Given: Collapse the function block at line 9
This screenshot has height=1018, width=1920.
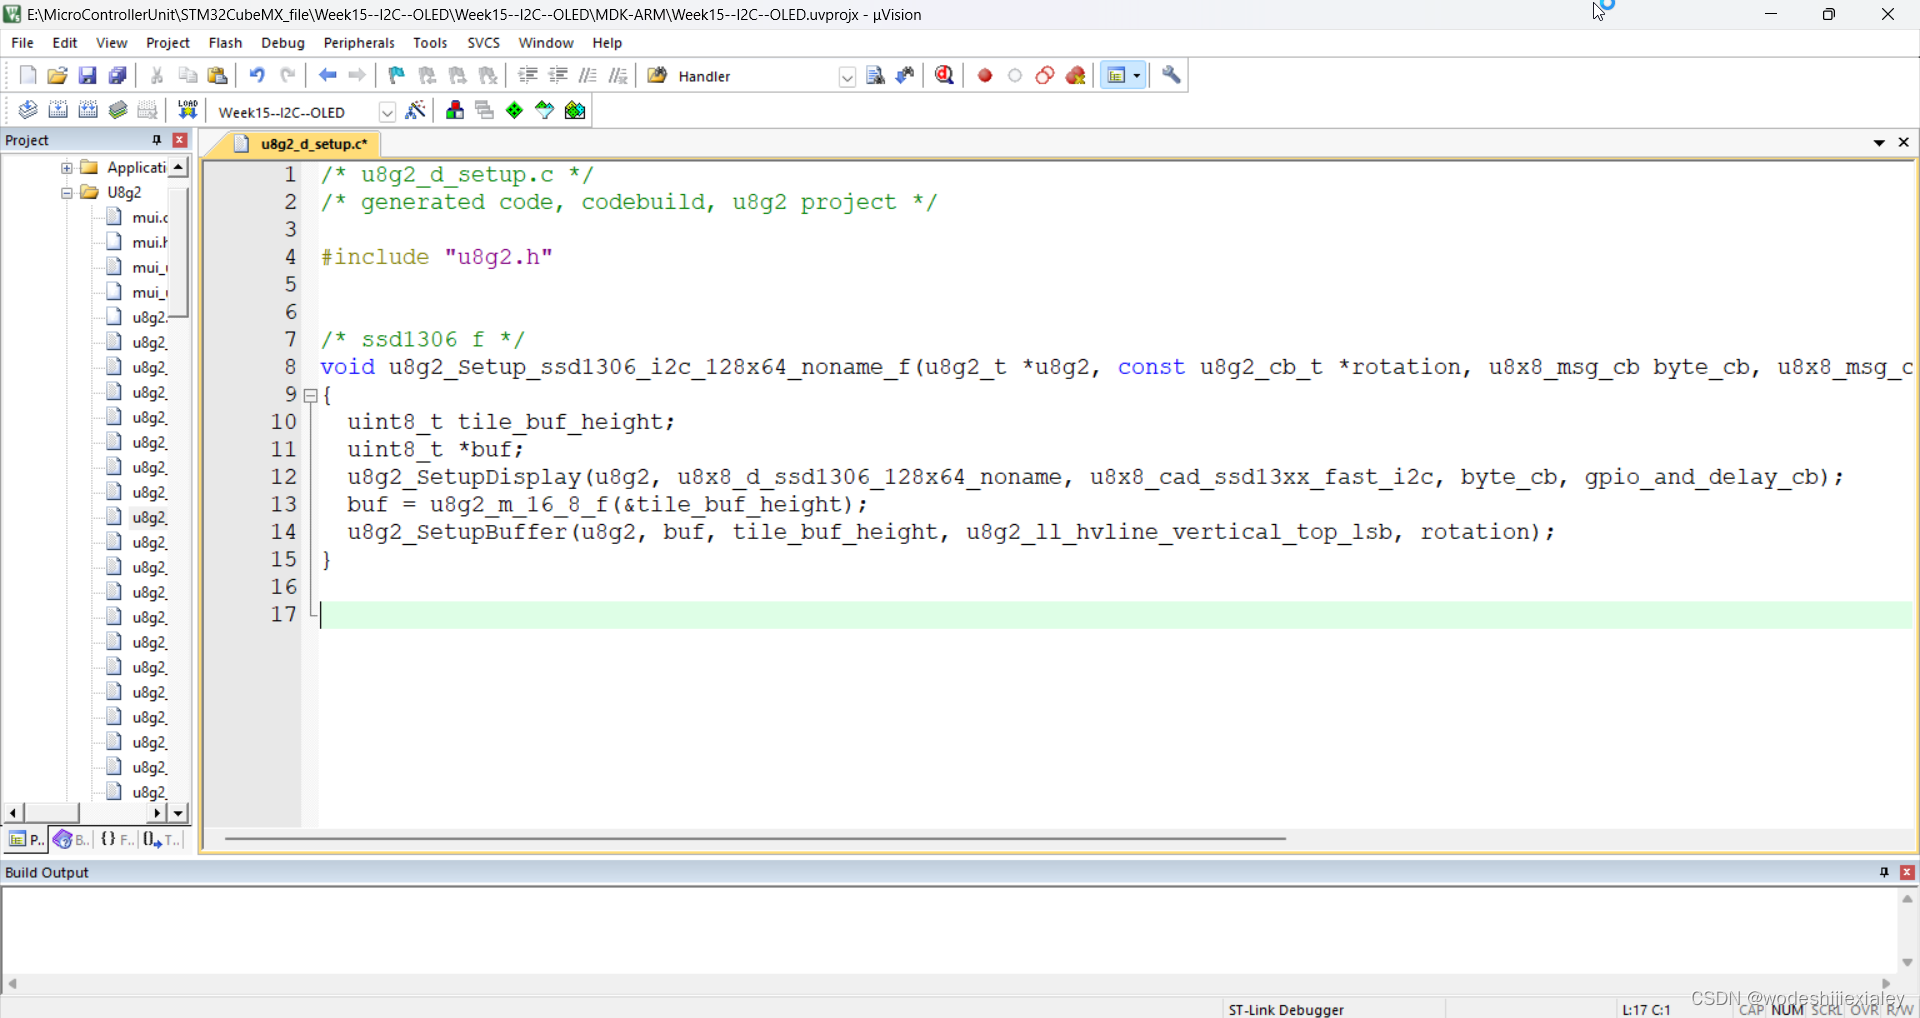Looking at the screenshot, I should (311, 396).
